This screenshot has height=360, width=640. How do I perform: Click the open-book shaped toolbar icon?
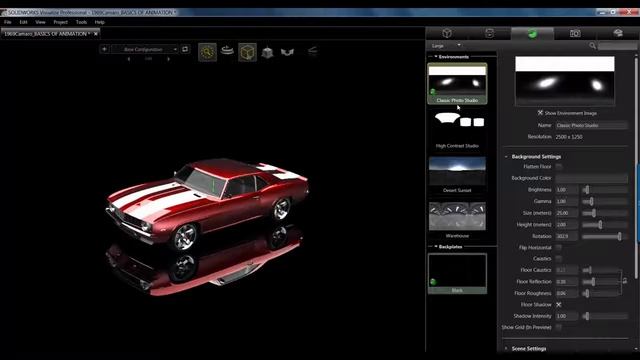point(287,52)
